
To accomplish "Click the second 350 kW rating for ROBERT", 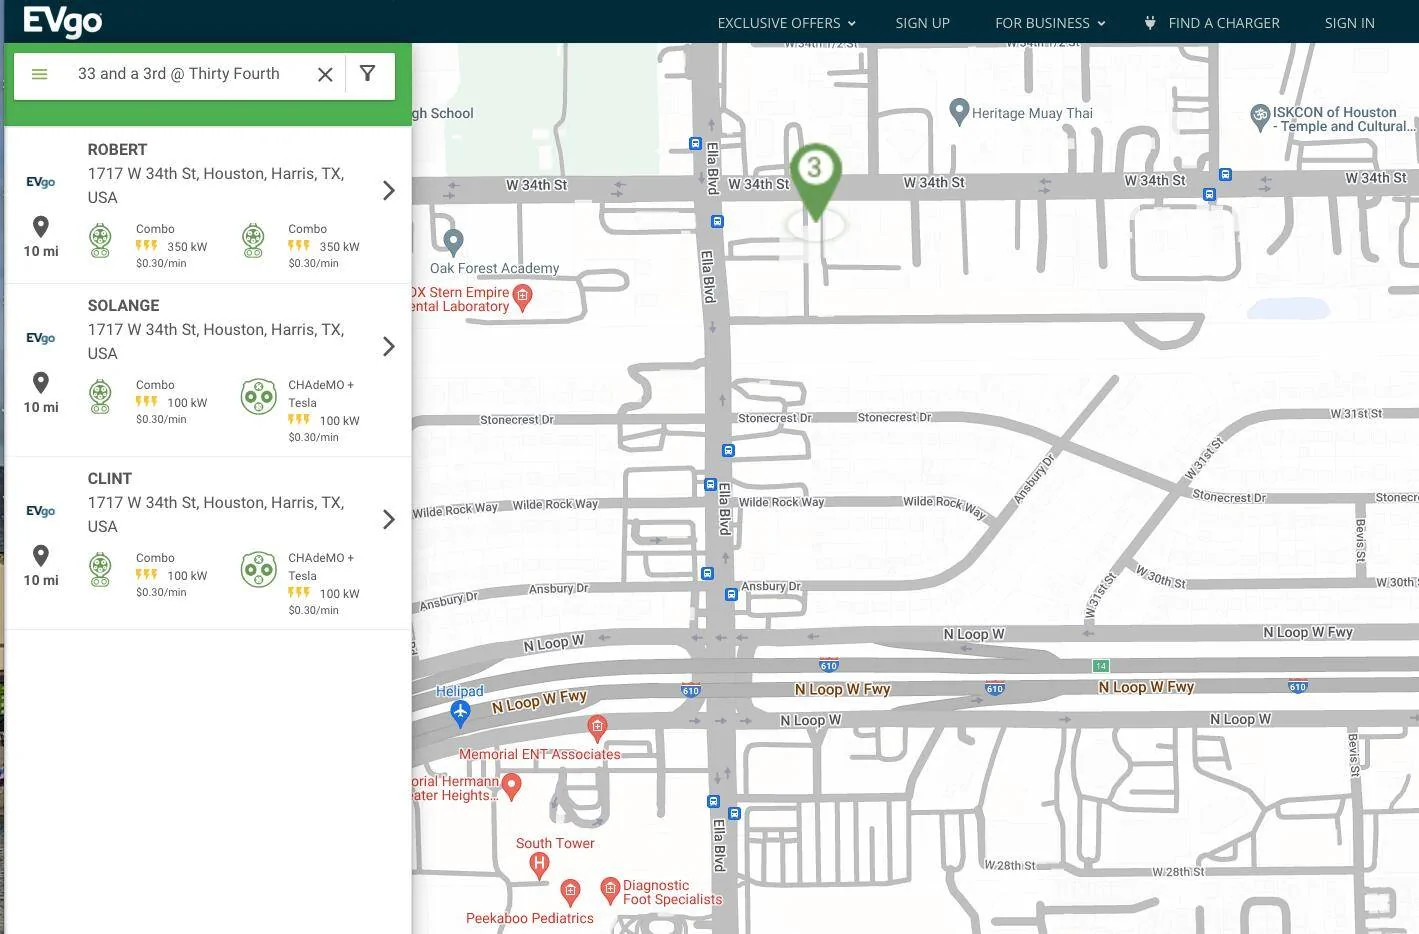I will [x=339, y=247].
